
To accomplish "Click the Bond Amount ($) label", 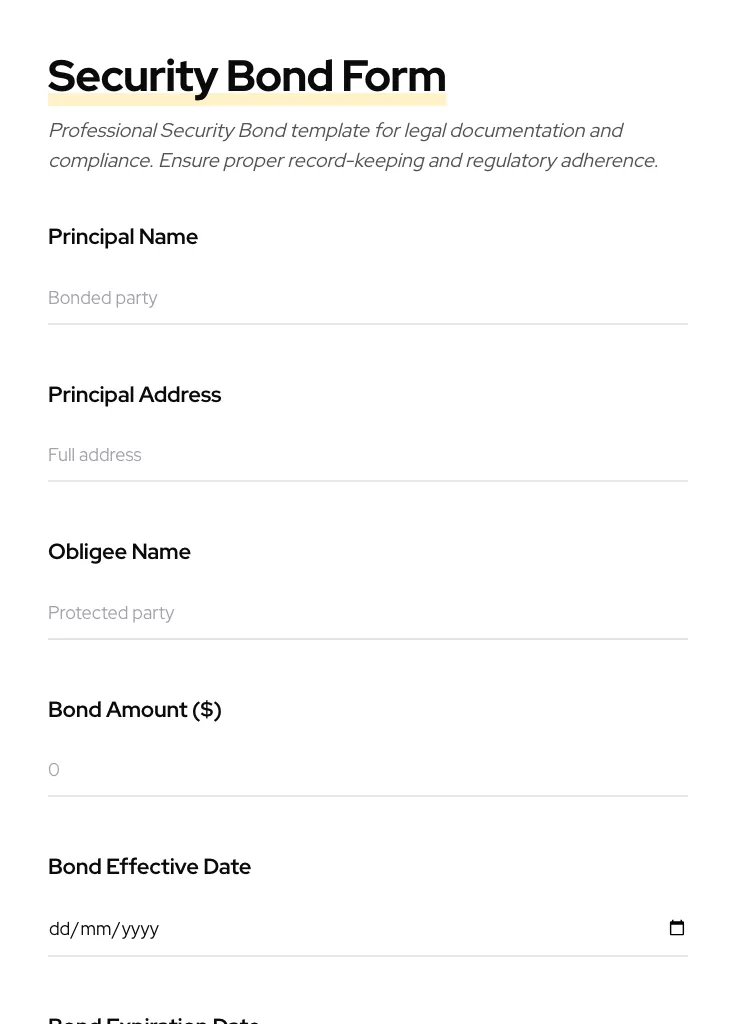I will [x=135, y=710].
